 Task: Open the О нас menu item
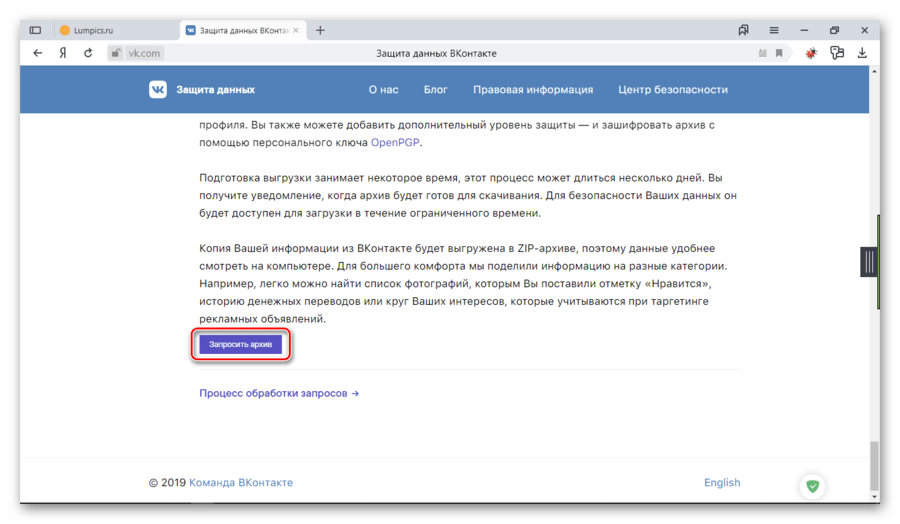point(383,90)
